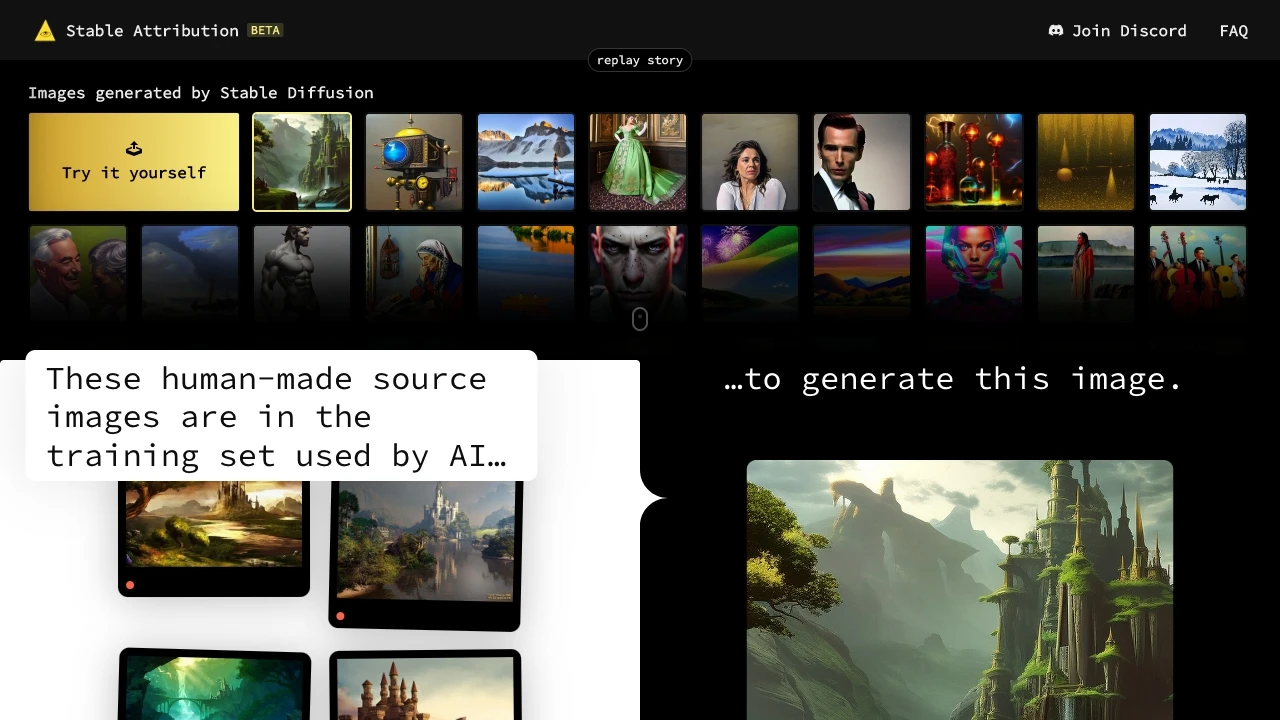Click the musicians with guitars thumbnail
1280x720 pixels.
1197,273
